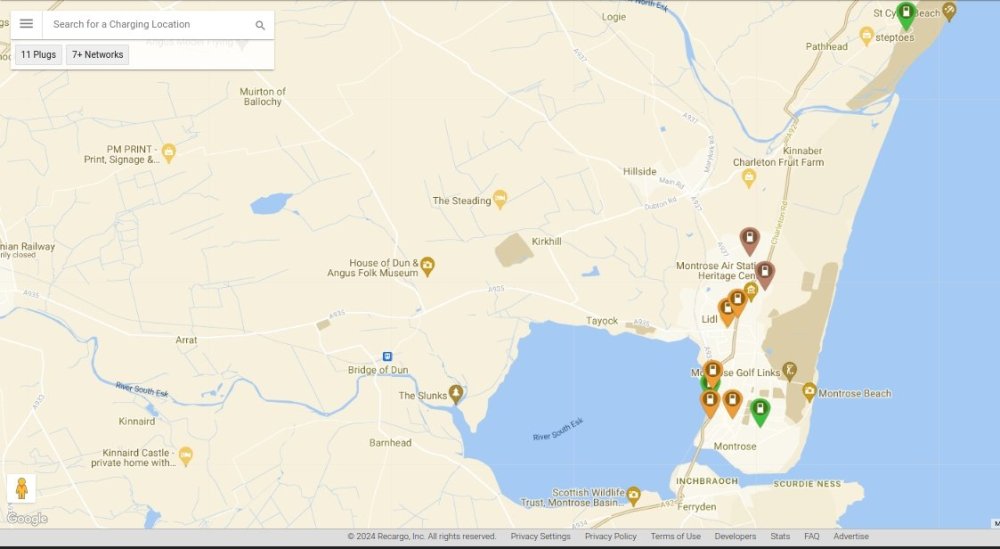Click Scottish Wildlife Trust camera marker

pyautogui.click(x=633, y=495)
